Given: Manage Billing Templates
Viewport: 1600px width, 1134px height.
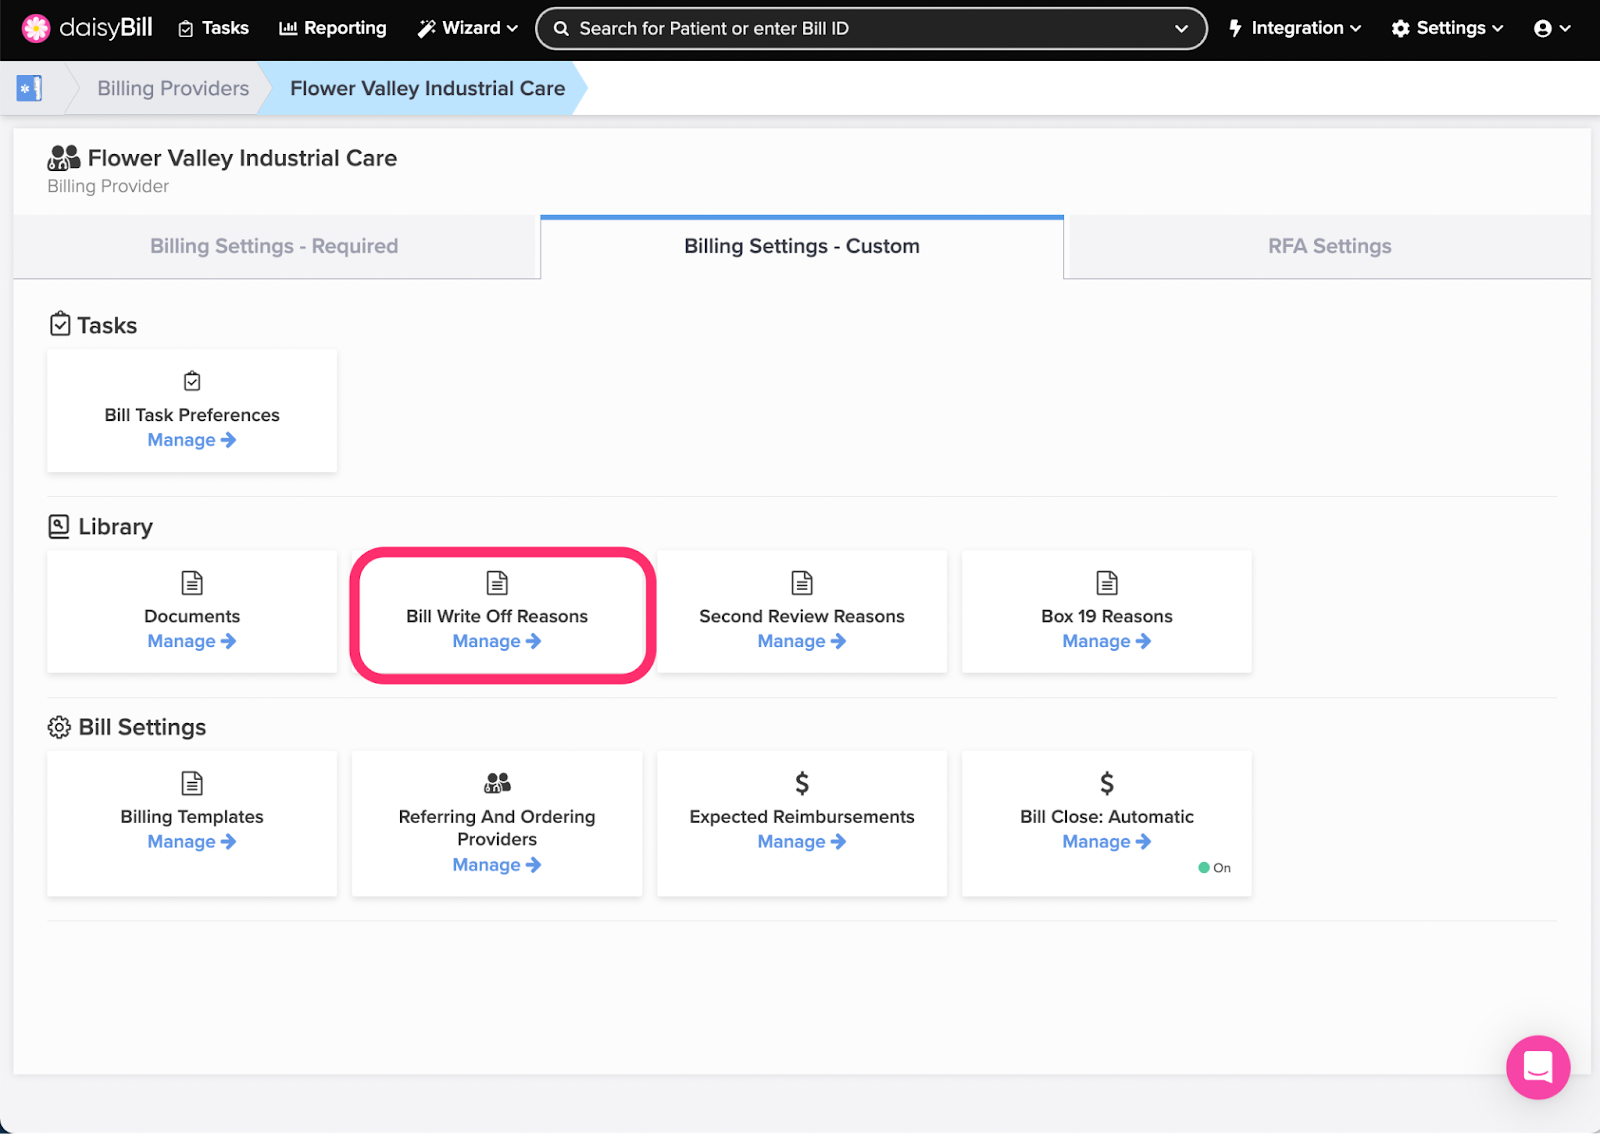Looking at the screenshot, I should point(192,842).
